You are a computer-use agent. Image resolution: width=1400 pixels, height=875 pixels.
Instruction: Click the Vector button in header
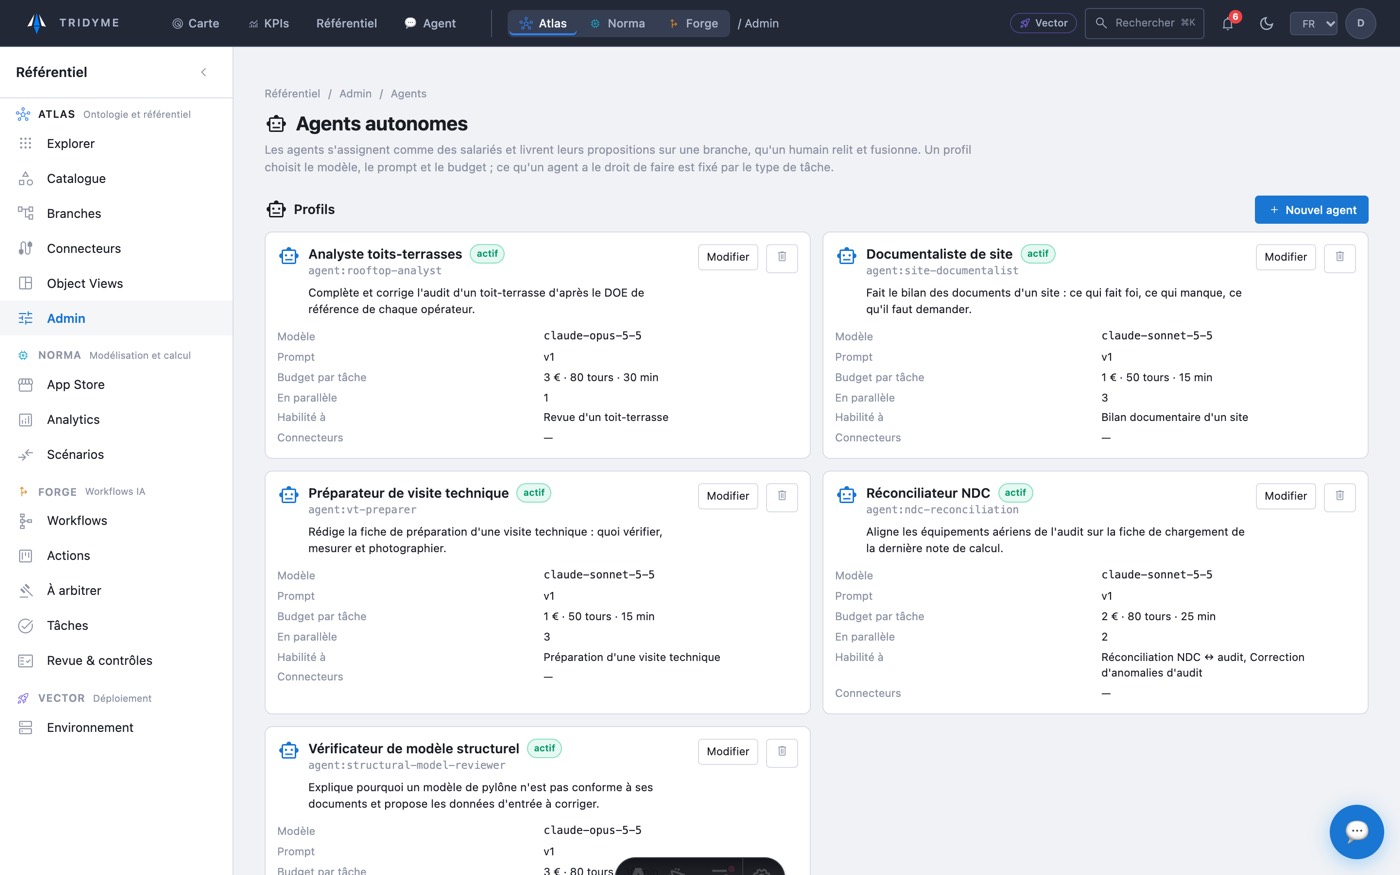[1043, 23]
